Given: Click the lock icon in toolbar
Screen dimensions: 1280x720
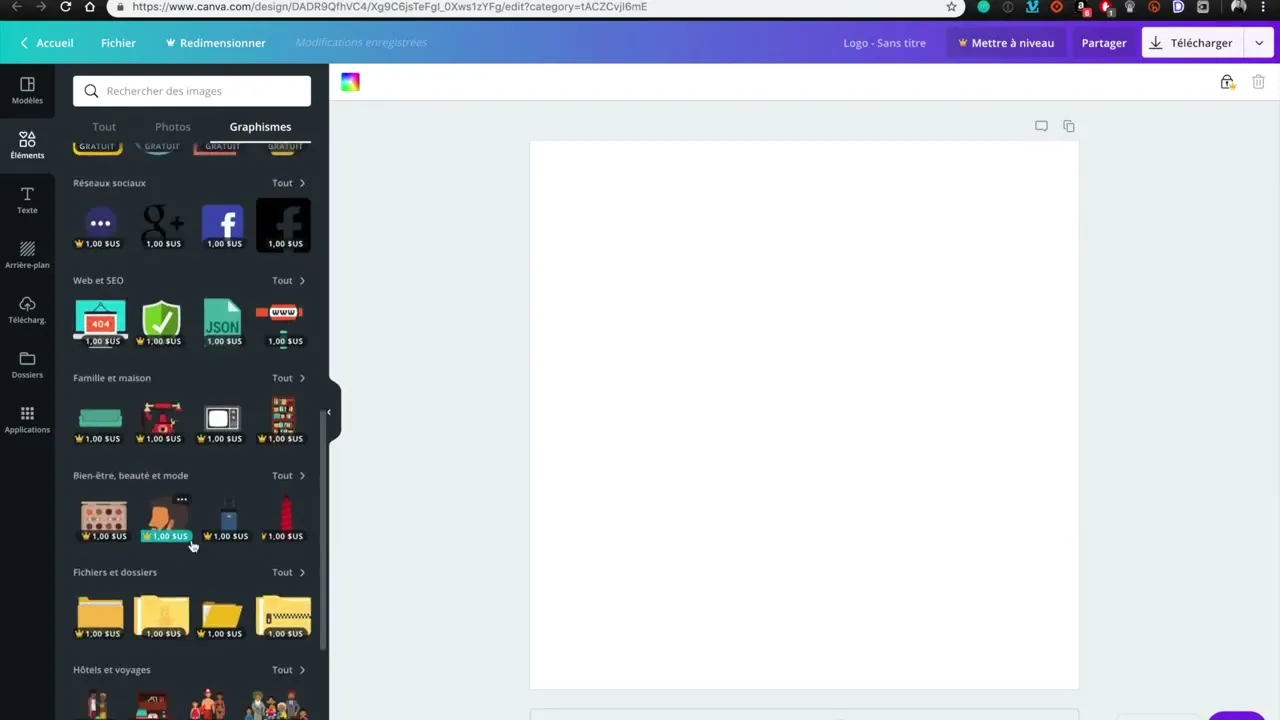Looking at the screenshot, I should coord(1227,82).
